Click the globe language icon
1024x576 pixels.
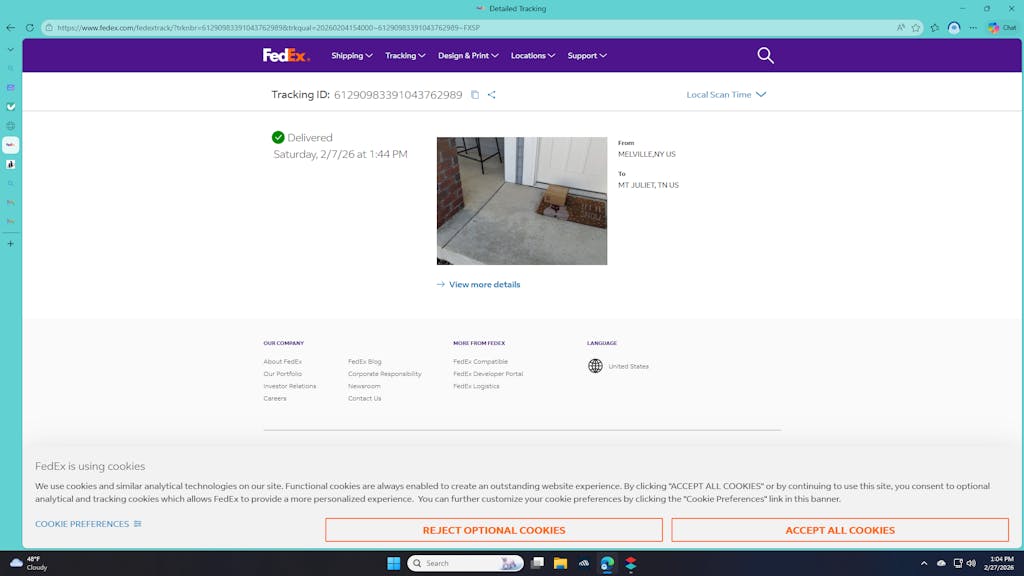(595, 366)
